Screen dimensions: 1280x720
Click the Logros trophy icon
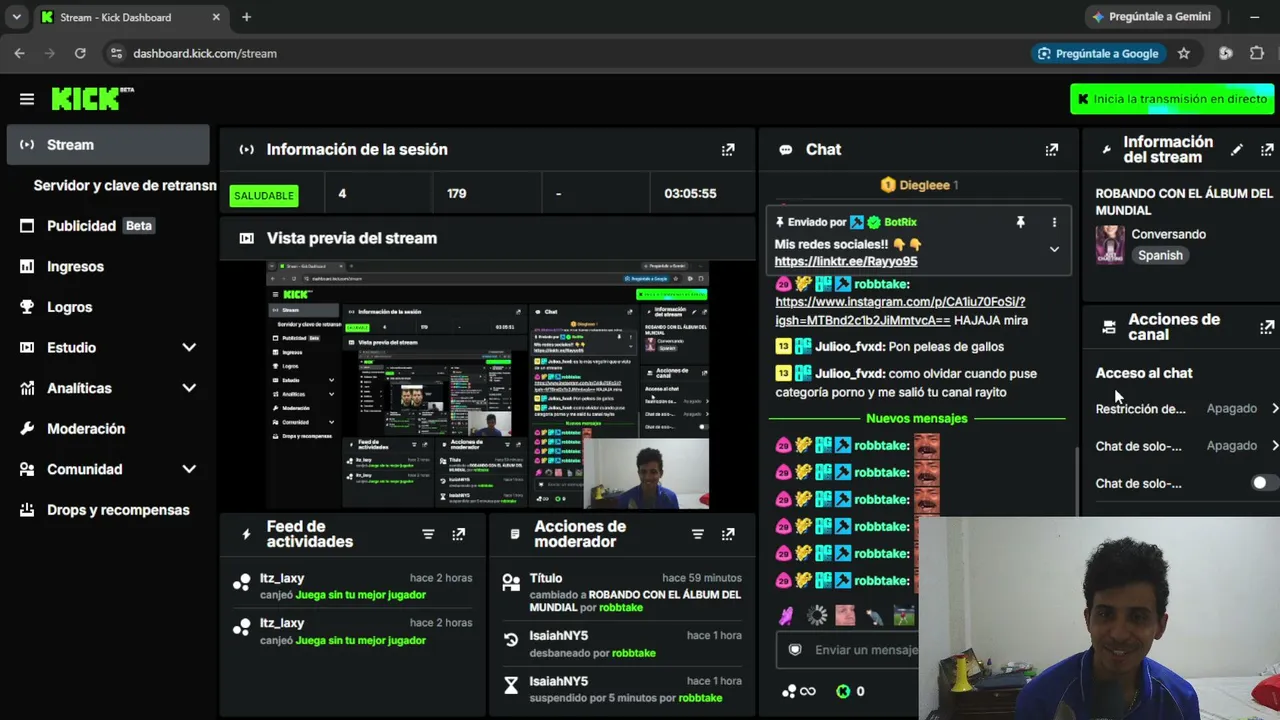[x=27, y=307]
